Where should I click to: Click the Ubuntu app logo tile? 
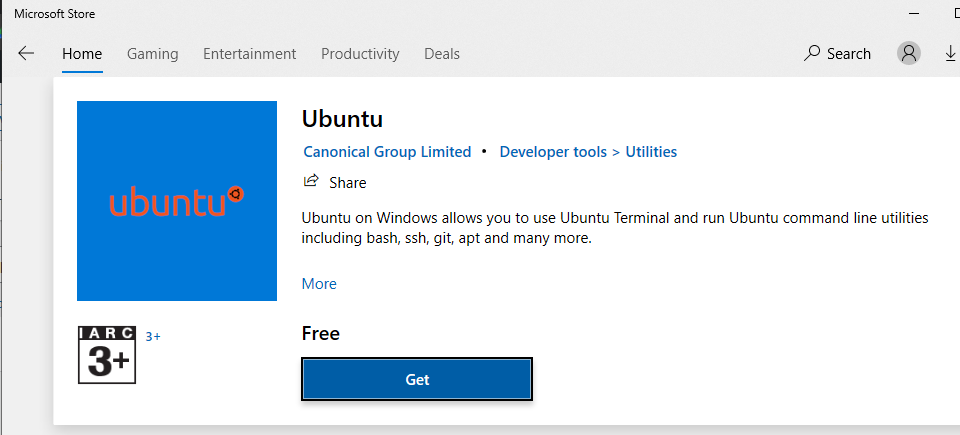177,201
